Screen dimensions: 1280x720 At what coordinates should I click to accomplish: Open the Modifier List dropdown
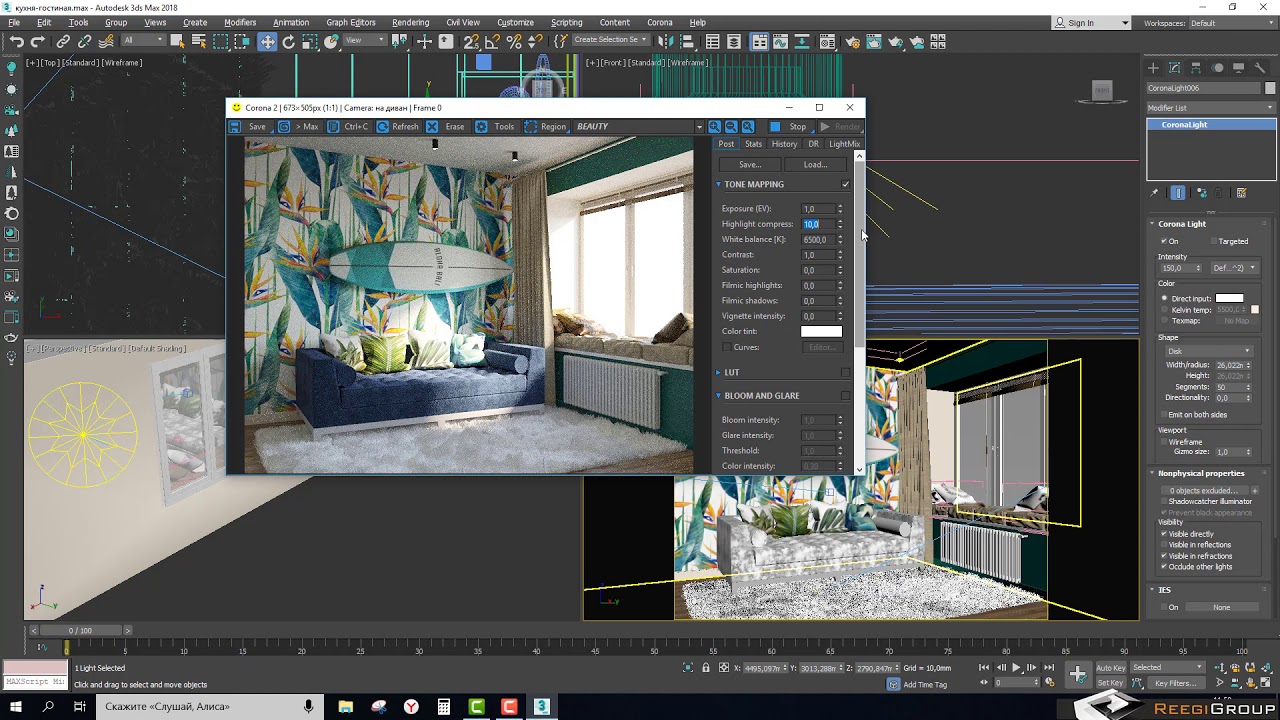point(1211,108)
